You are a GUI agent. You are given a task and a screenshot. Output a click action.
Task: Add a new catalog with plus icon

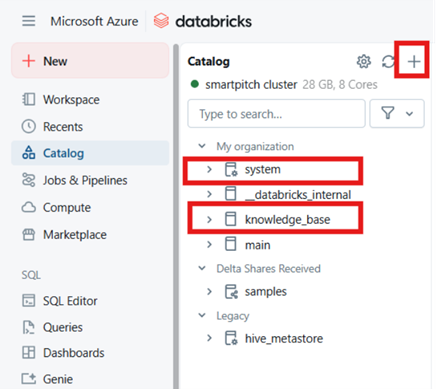click(414, 61)
